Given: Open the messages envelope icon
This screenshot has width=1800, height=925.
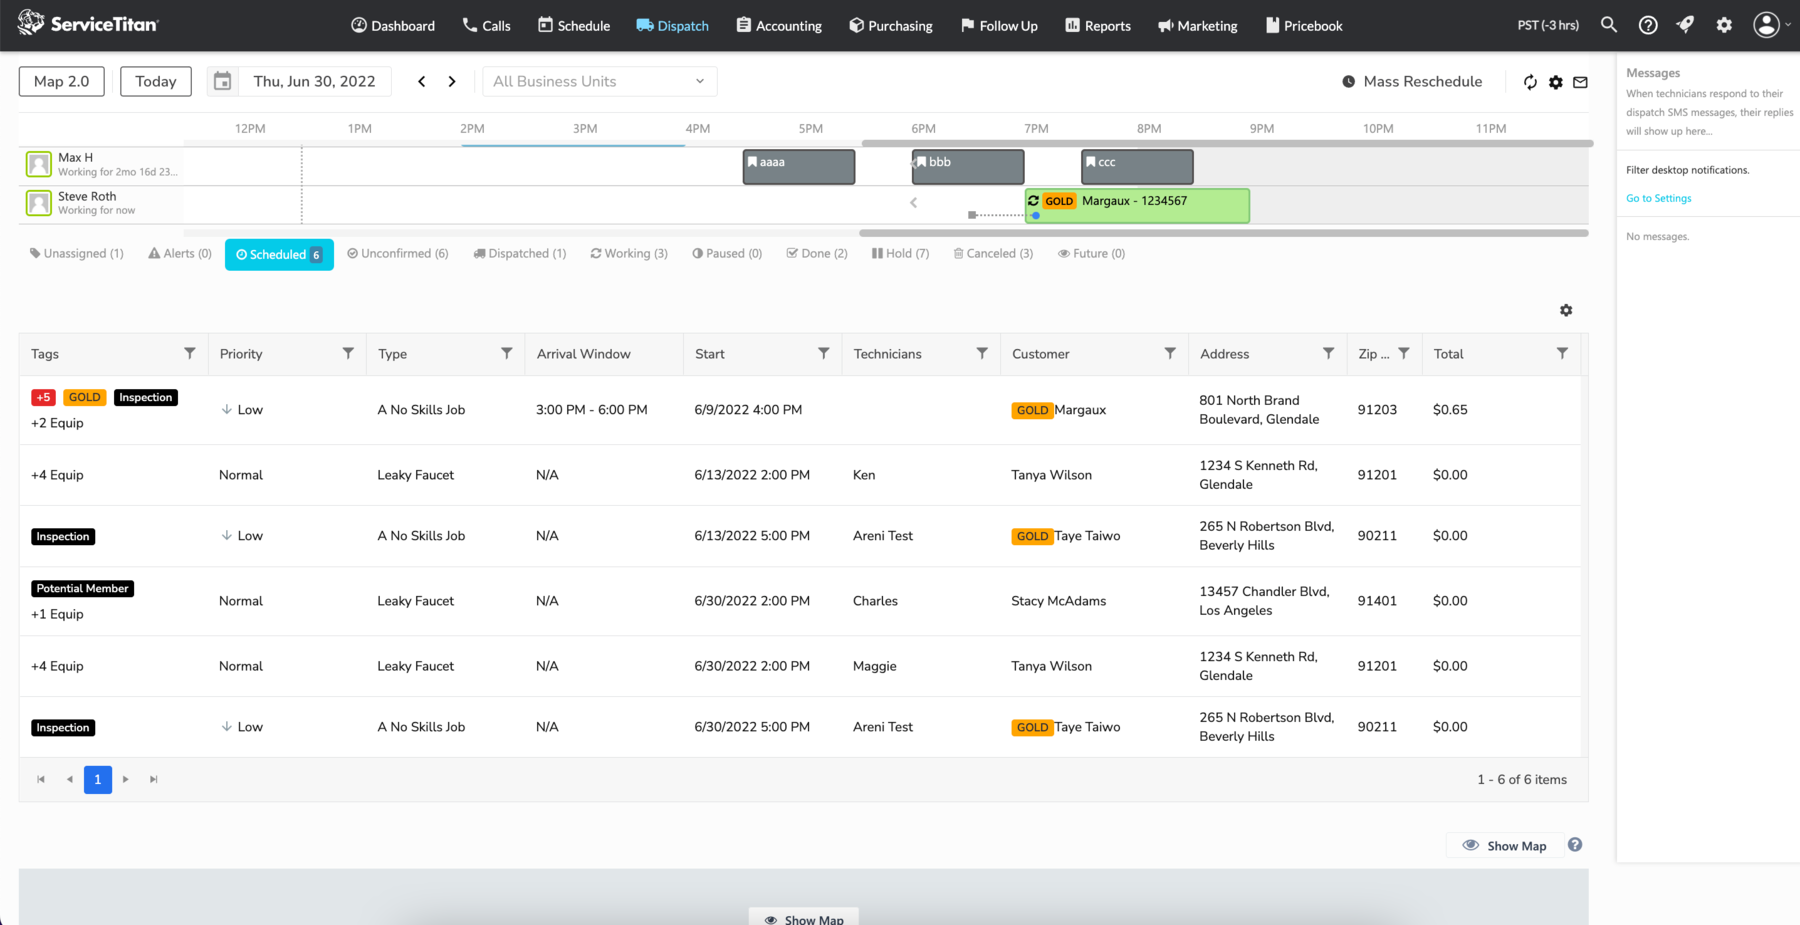Looking at the screenshot, I should (x=1580, y=82).
